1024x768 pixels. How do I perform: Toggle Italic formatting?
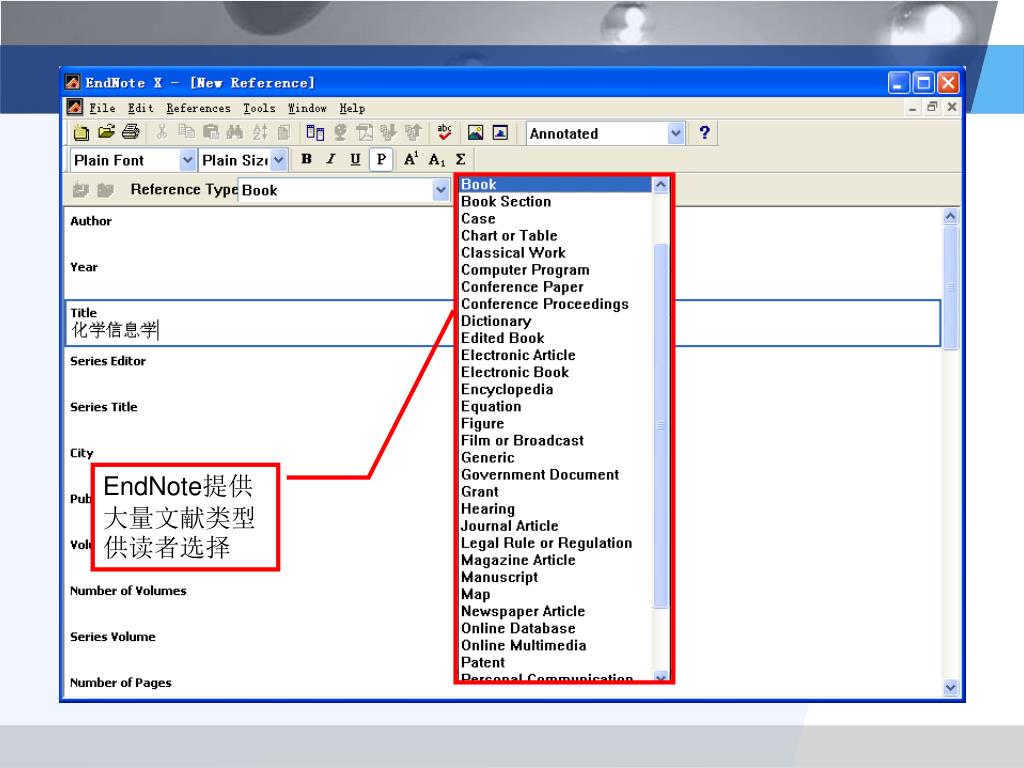tap(331, 159)
